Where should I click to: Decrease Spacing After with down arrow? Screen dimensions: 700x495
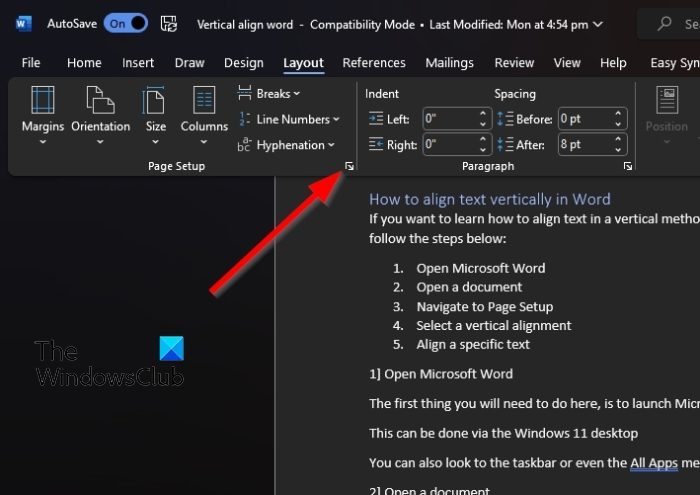tap(618, 150)
